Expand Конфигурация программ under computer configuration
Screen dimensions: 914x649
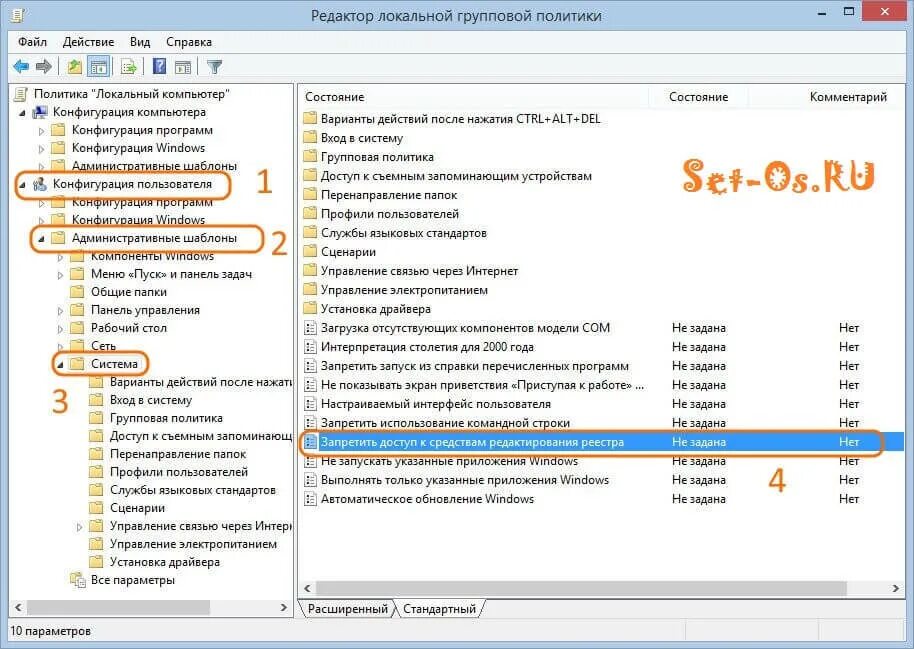tap(41, 131)
